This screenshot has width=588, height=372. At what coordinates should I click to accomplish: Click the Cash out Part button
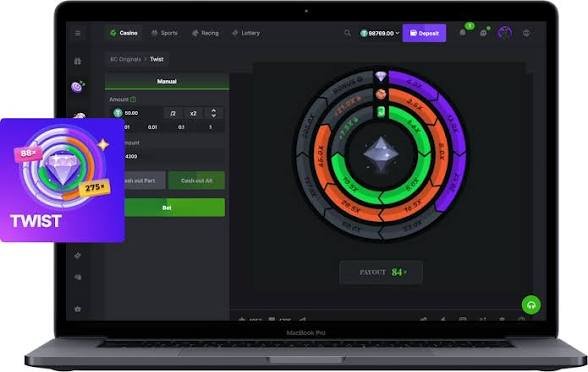(x=144, y=181)
